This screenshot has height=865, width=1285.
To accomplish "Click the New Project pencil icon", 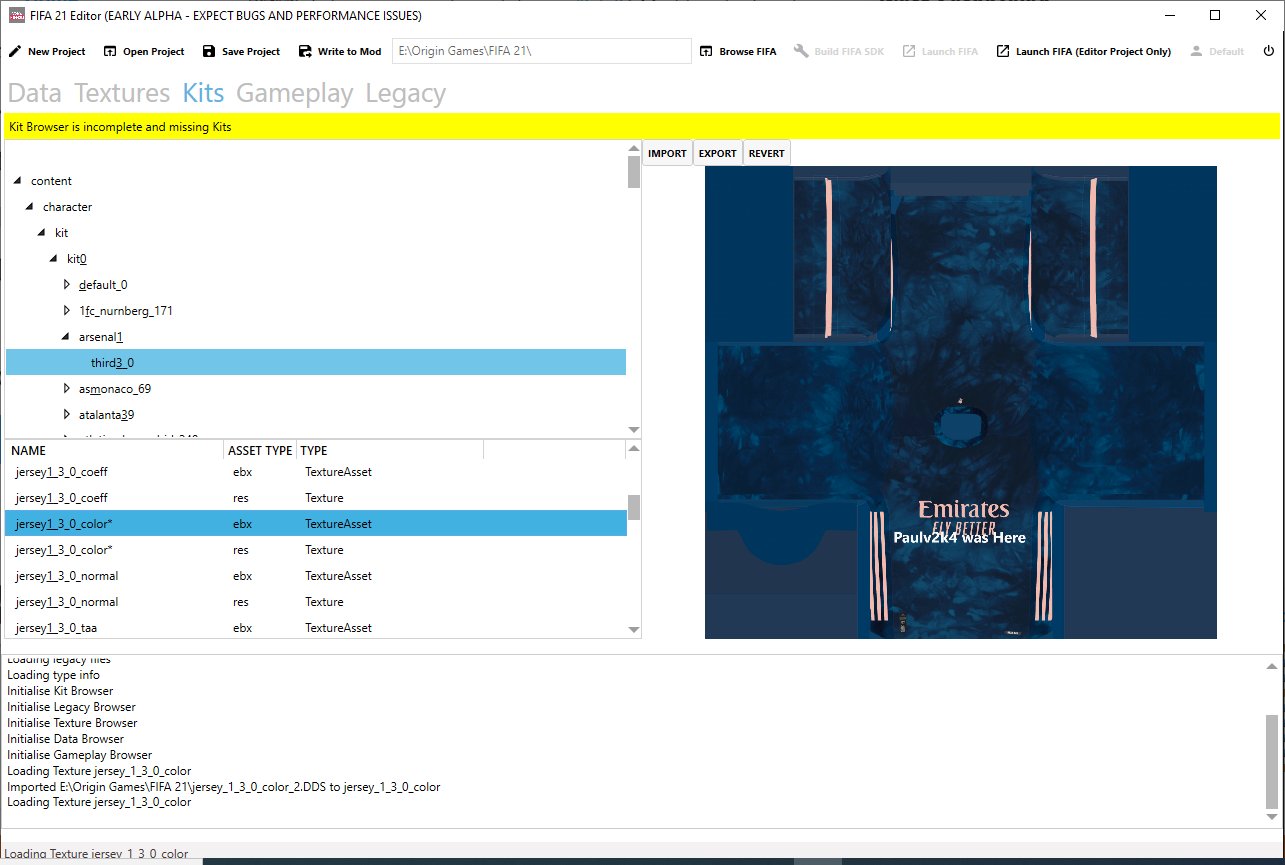I will 14,51.
